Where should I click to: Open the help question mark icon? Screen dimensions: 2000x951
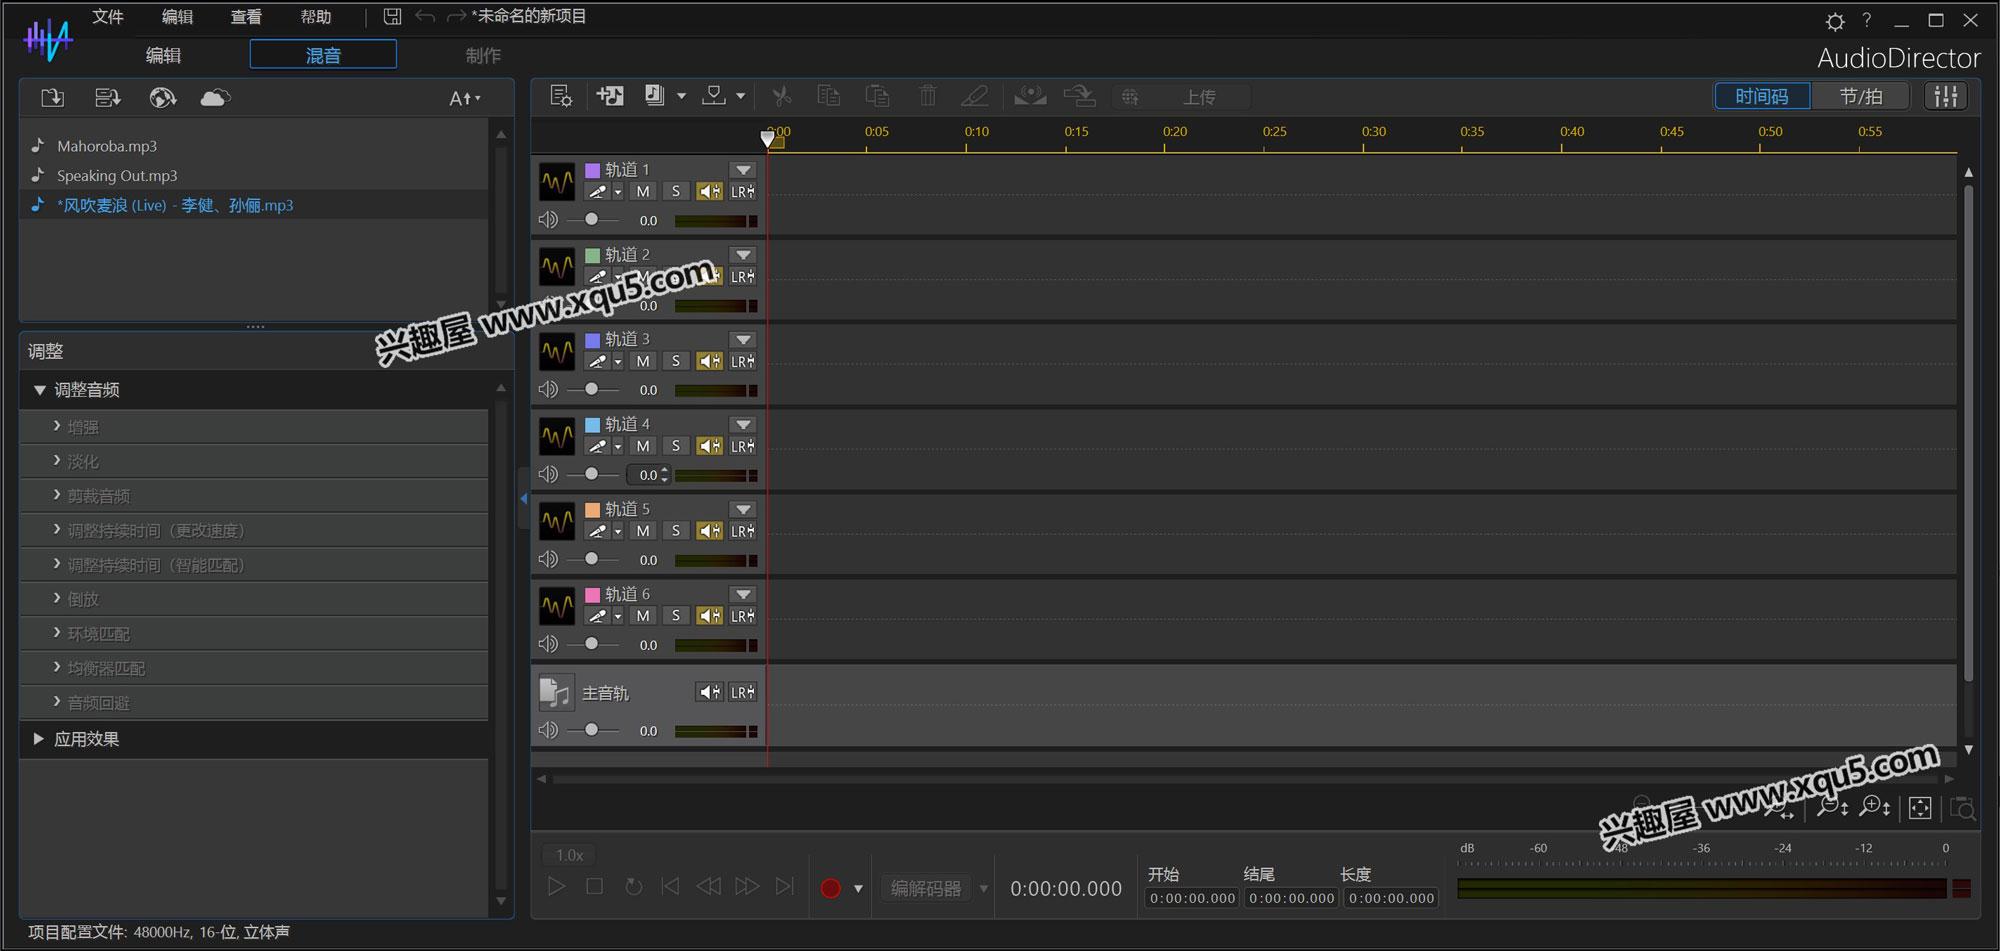click(x=1867, y=20)
